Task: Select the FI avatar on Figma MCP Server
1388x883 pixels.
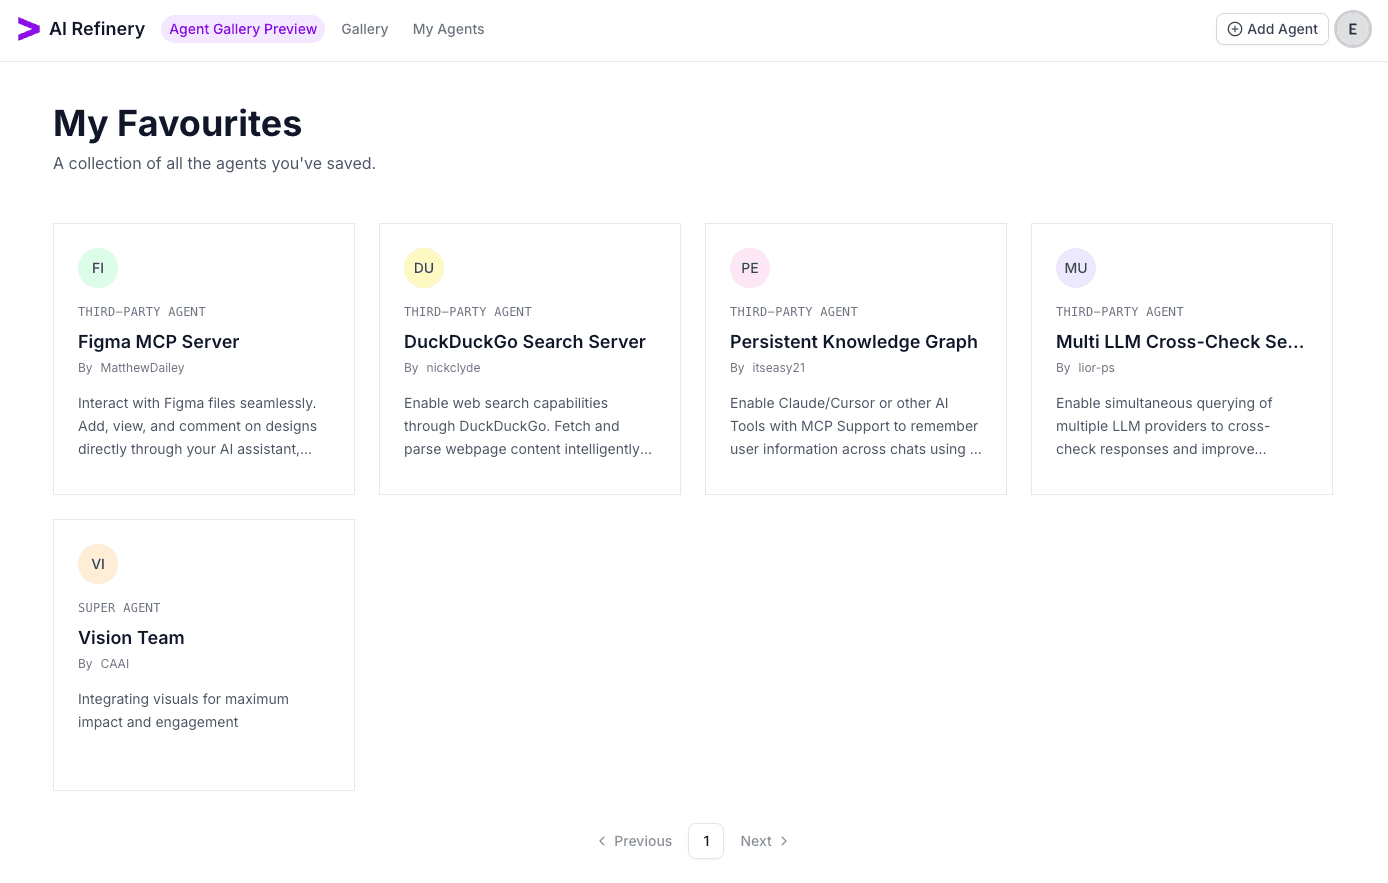Action: (x=98, y=267)
